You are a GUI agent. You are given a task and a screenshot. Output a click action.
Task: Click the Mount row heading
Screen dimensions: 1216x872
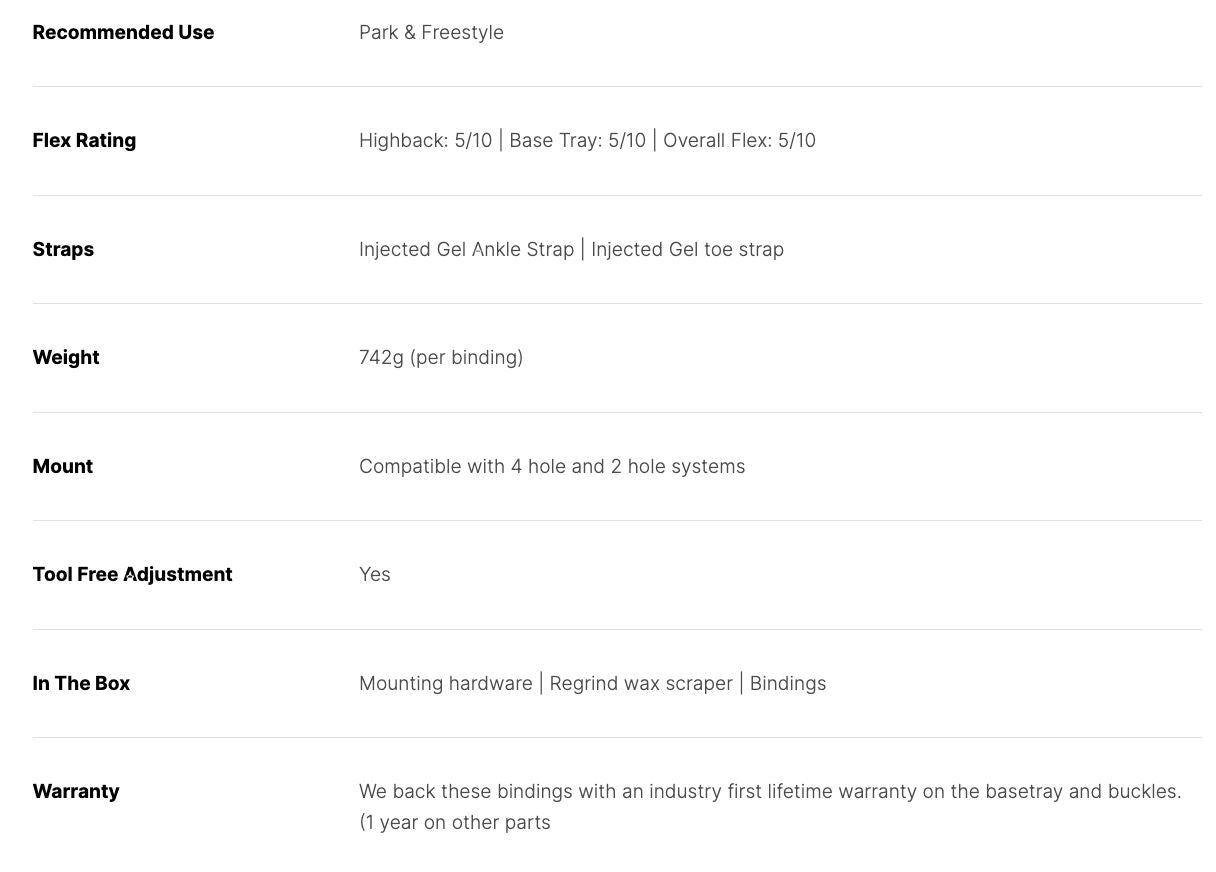[62, 466]
